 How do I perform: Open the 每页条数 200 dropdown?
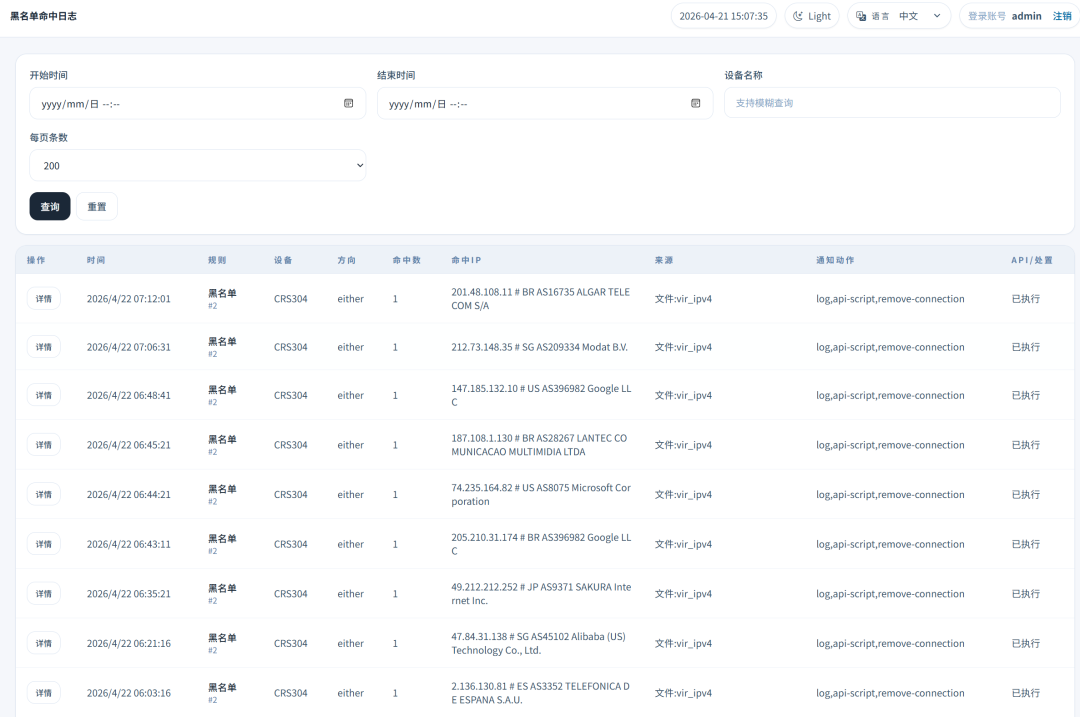click(x=198, y=165)
